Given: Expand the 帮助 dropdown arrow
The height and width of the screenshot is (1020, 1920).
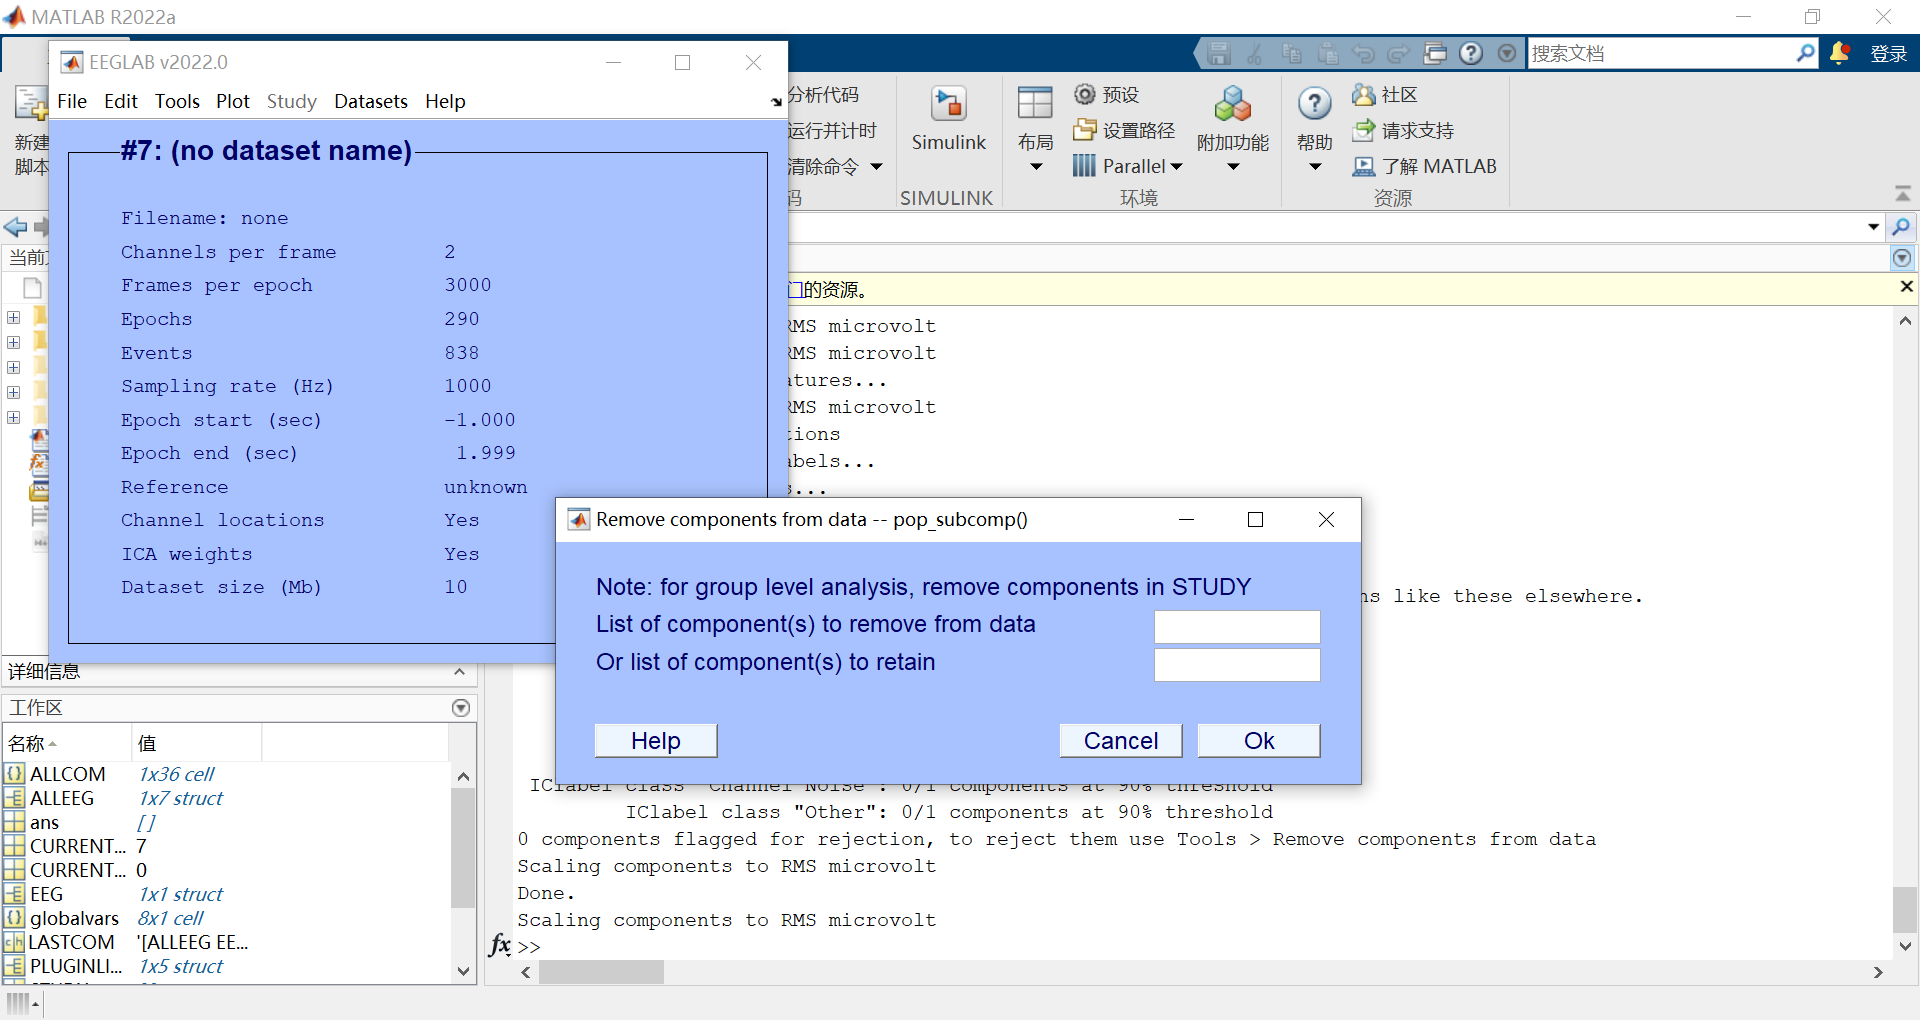Looking at the screenshot, I should pyautogui.click(x=1315, y=167).
